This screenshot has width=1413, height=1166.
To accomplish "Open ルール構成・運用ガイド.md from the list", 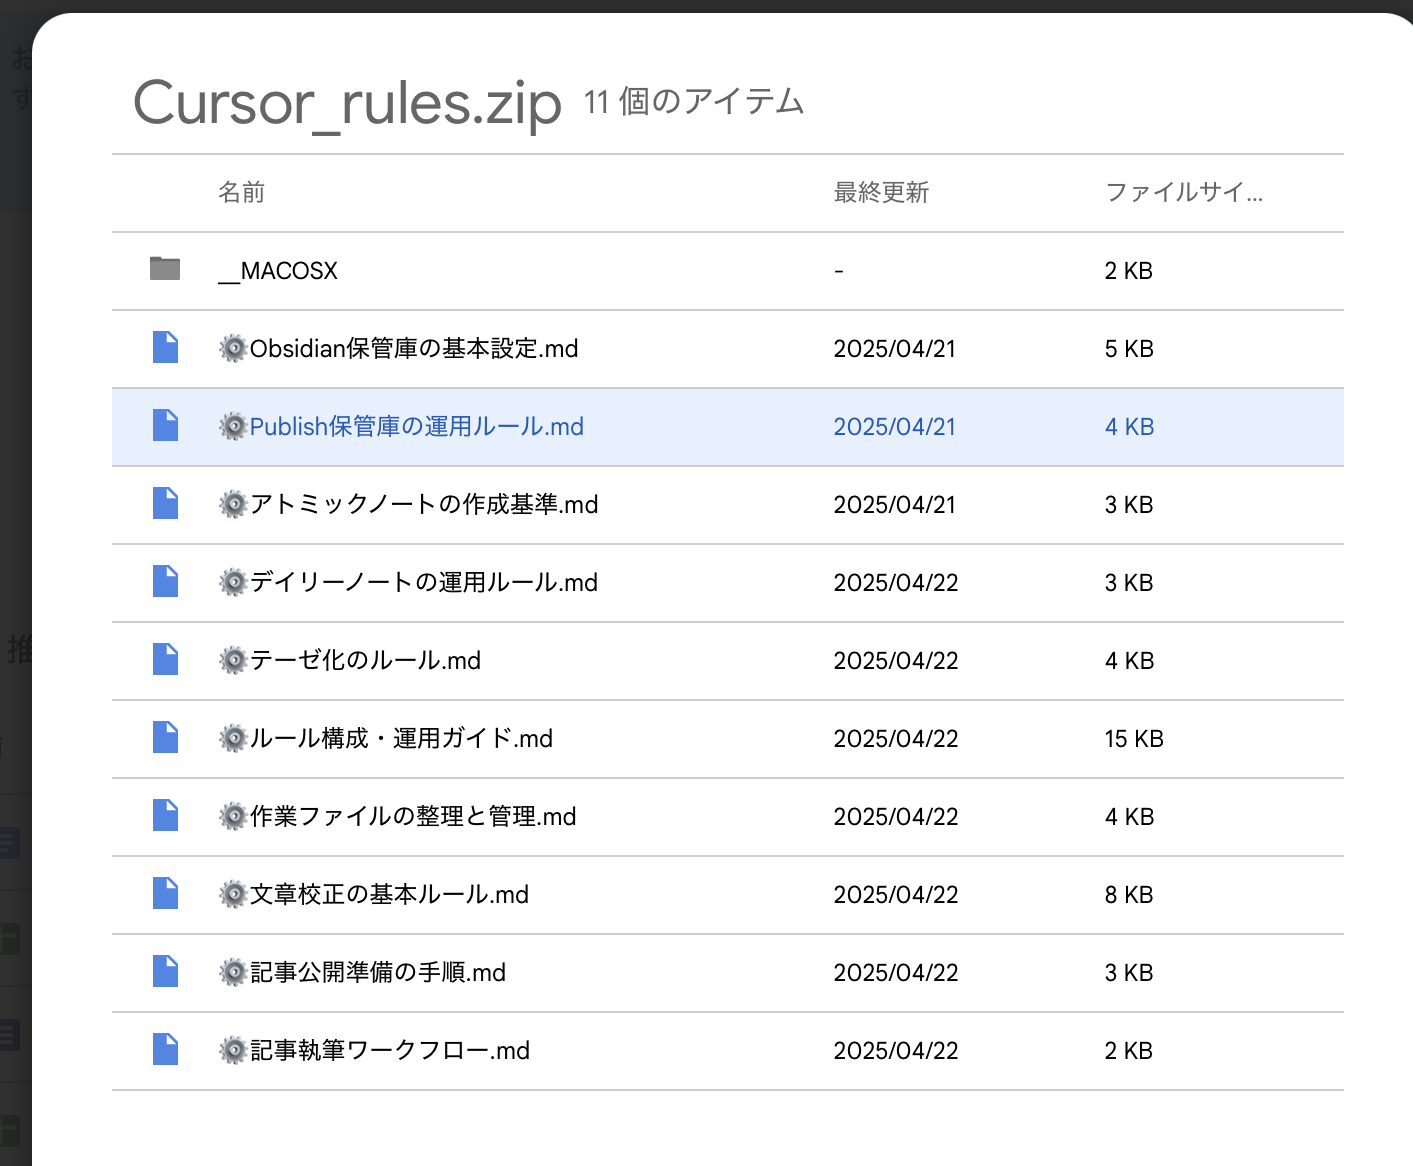I will 388,738.
